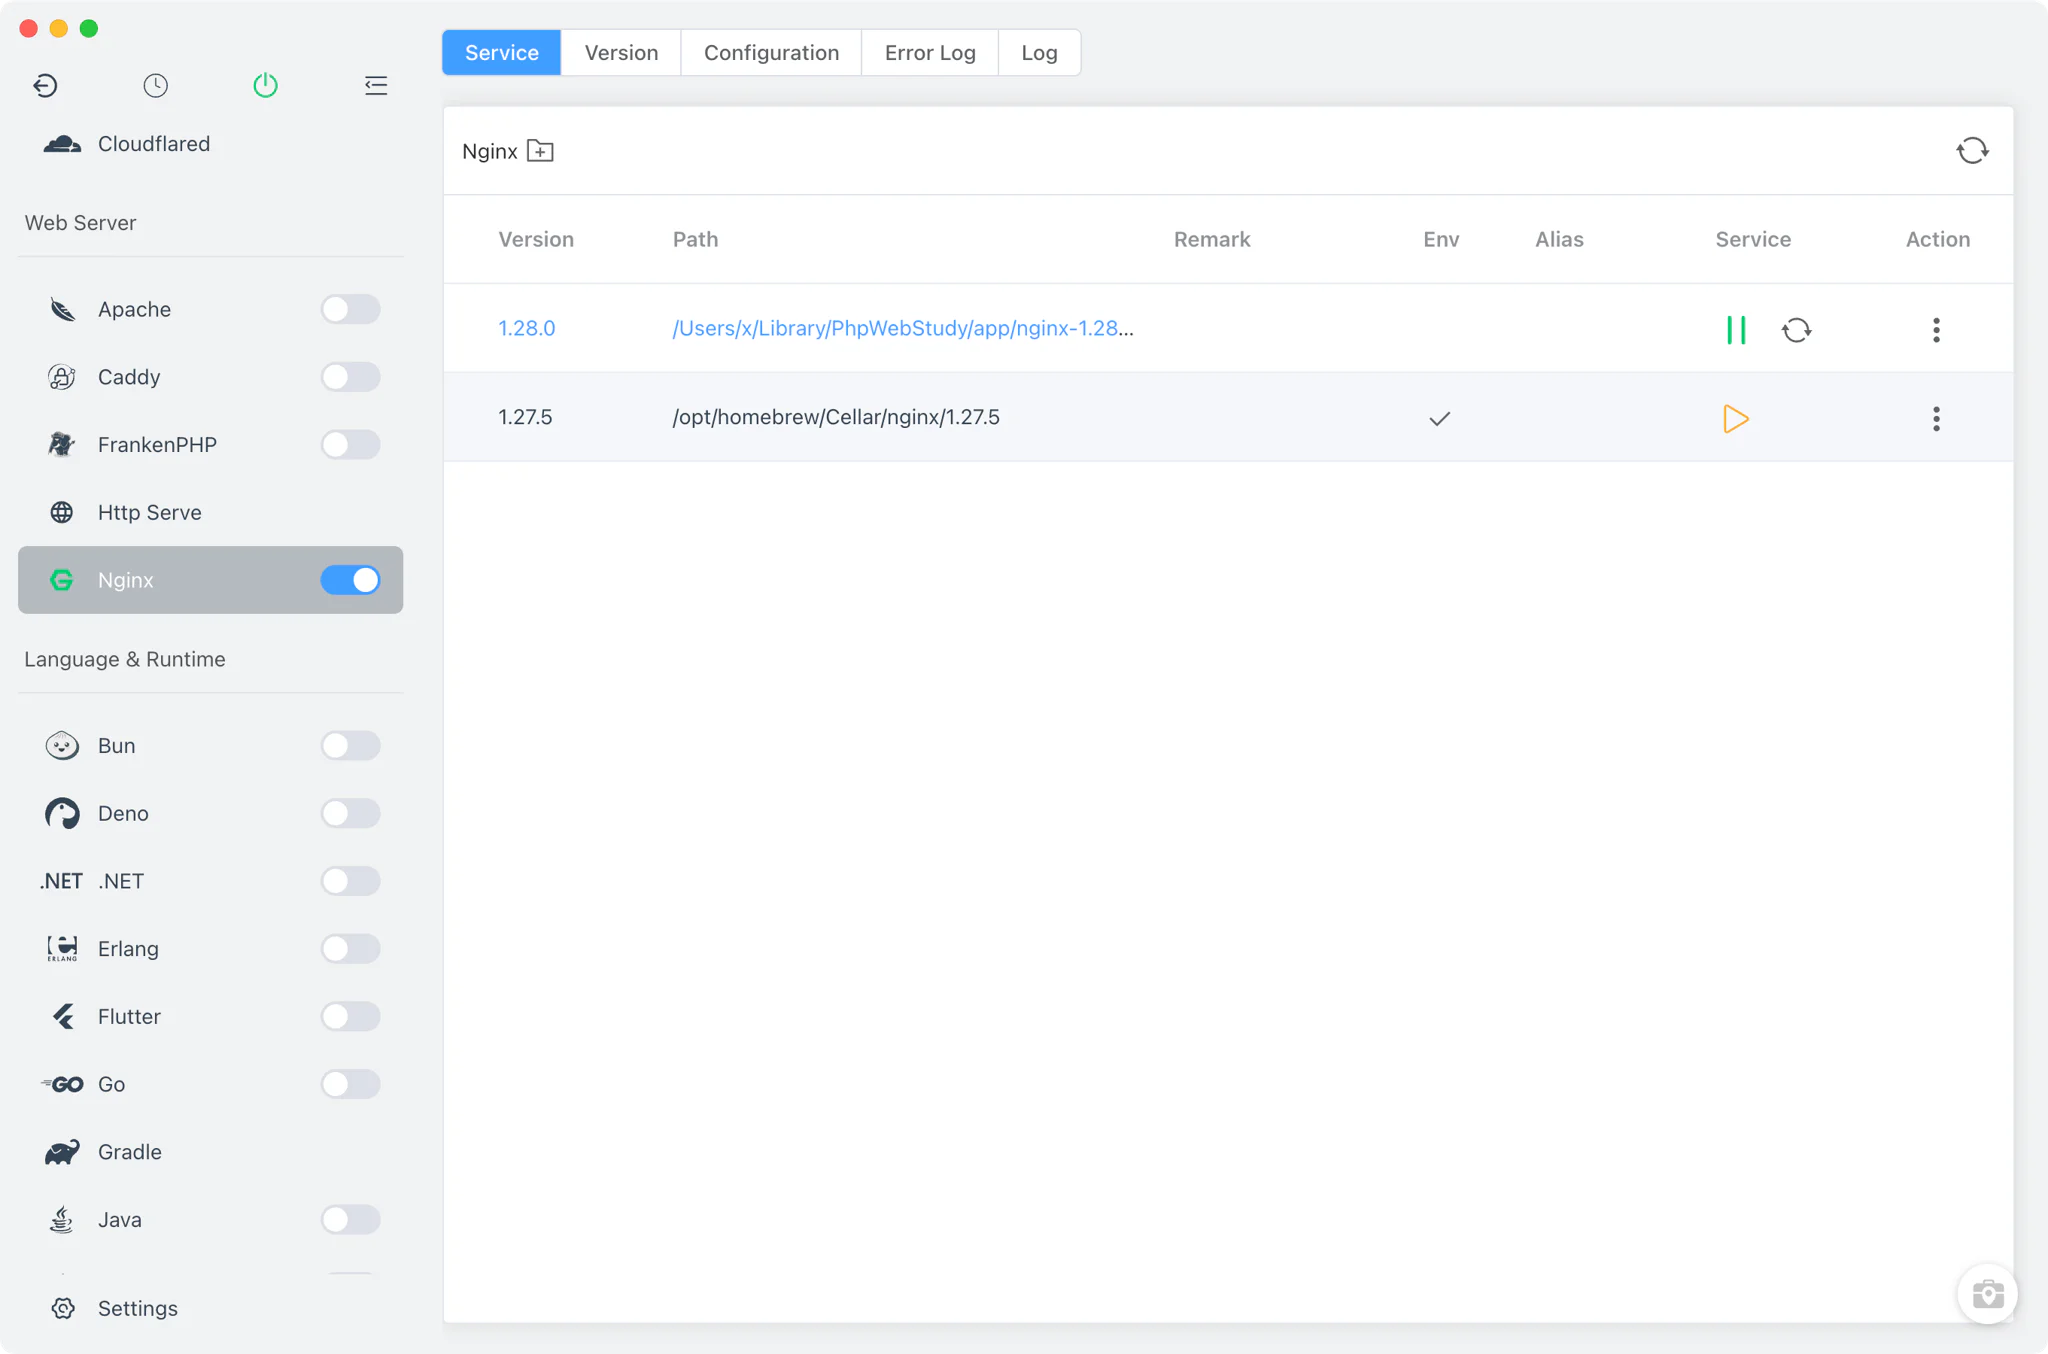Open Http Serve in the sidebar
The height and width of the screenshot is (1354, 2048).
(x=210, y=512)
